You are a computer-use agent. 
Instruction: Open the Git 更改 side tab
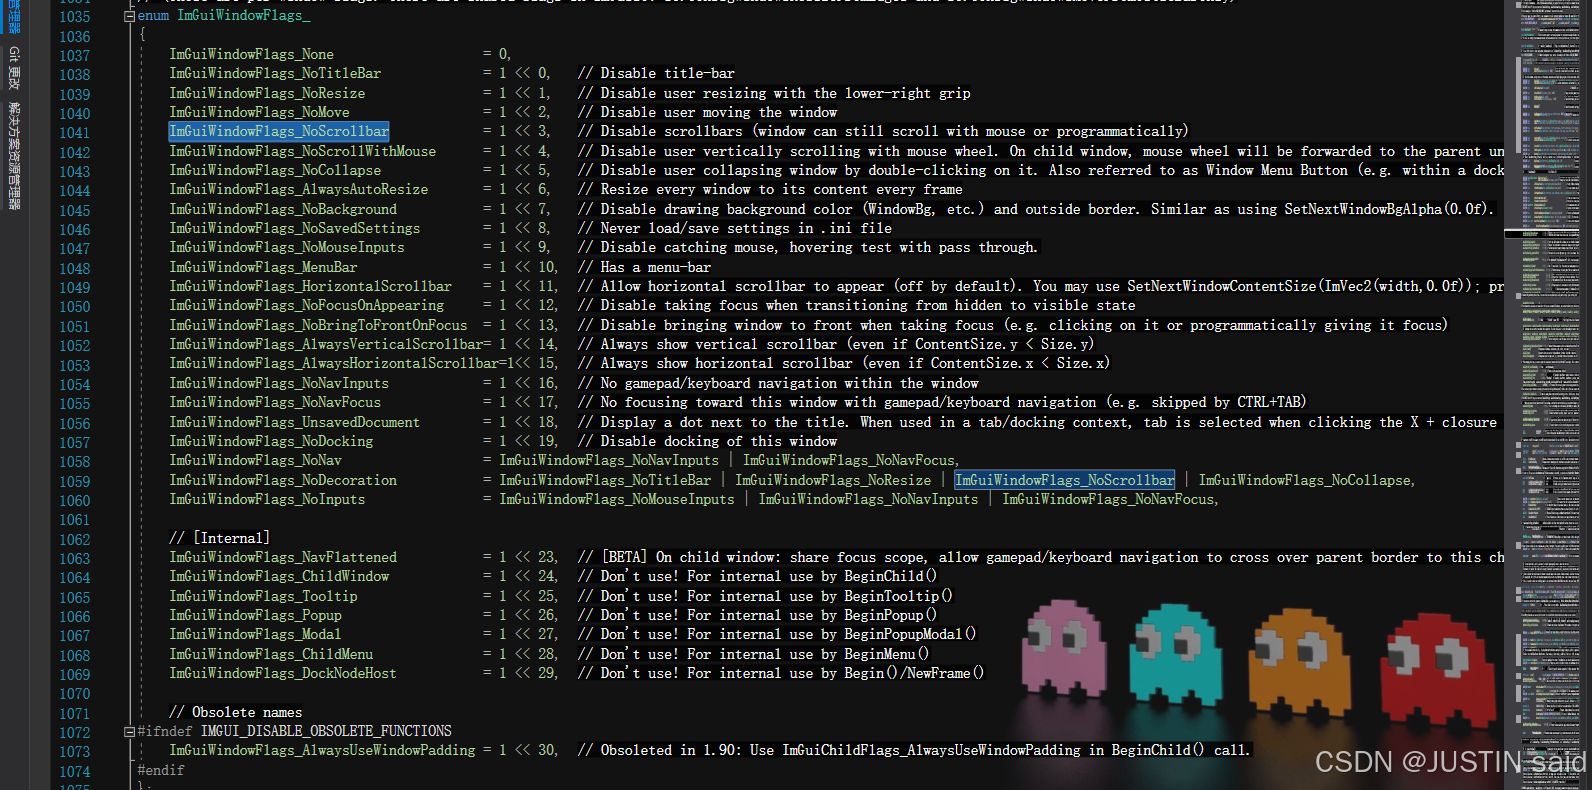(14, 67)
